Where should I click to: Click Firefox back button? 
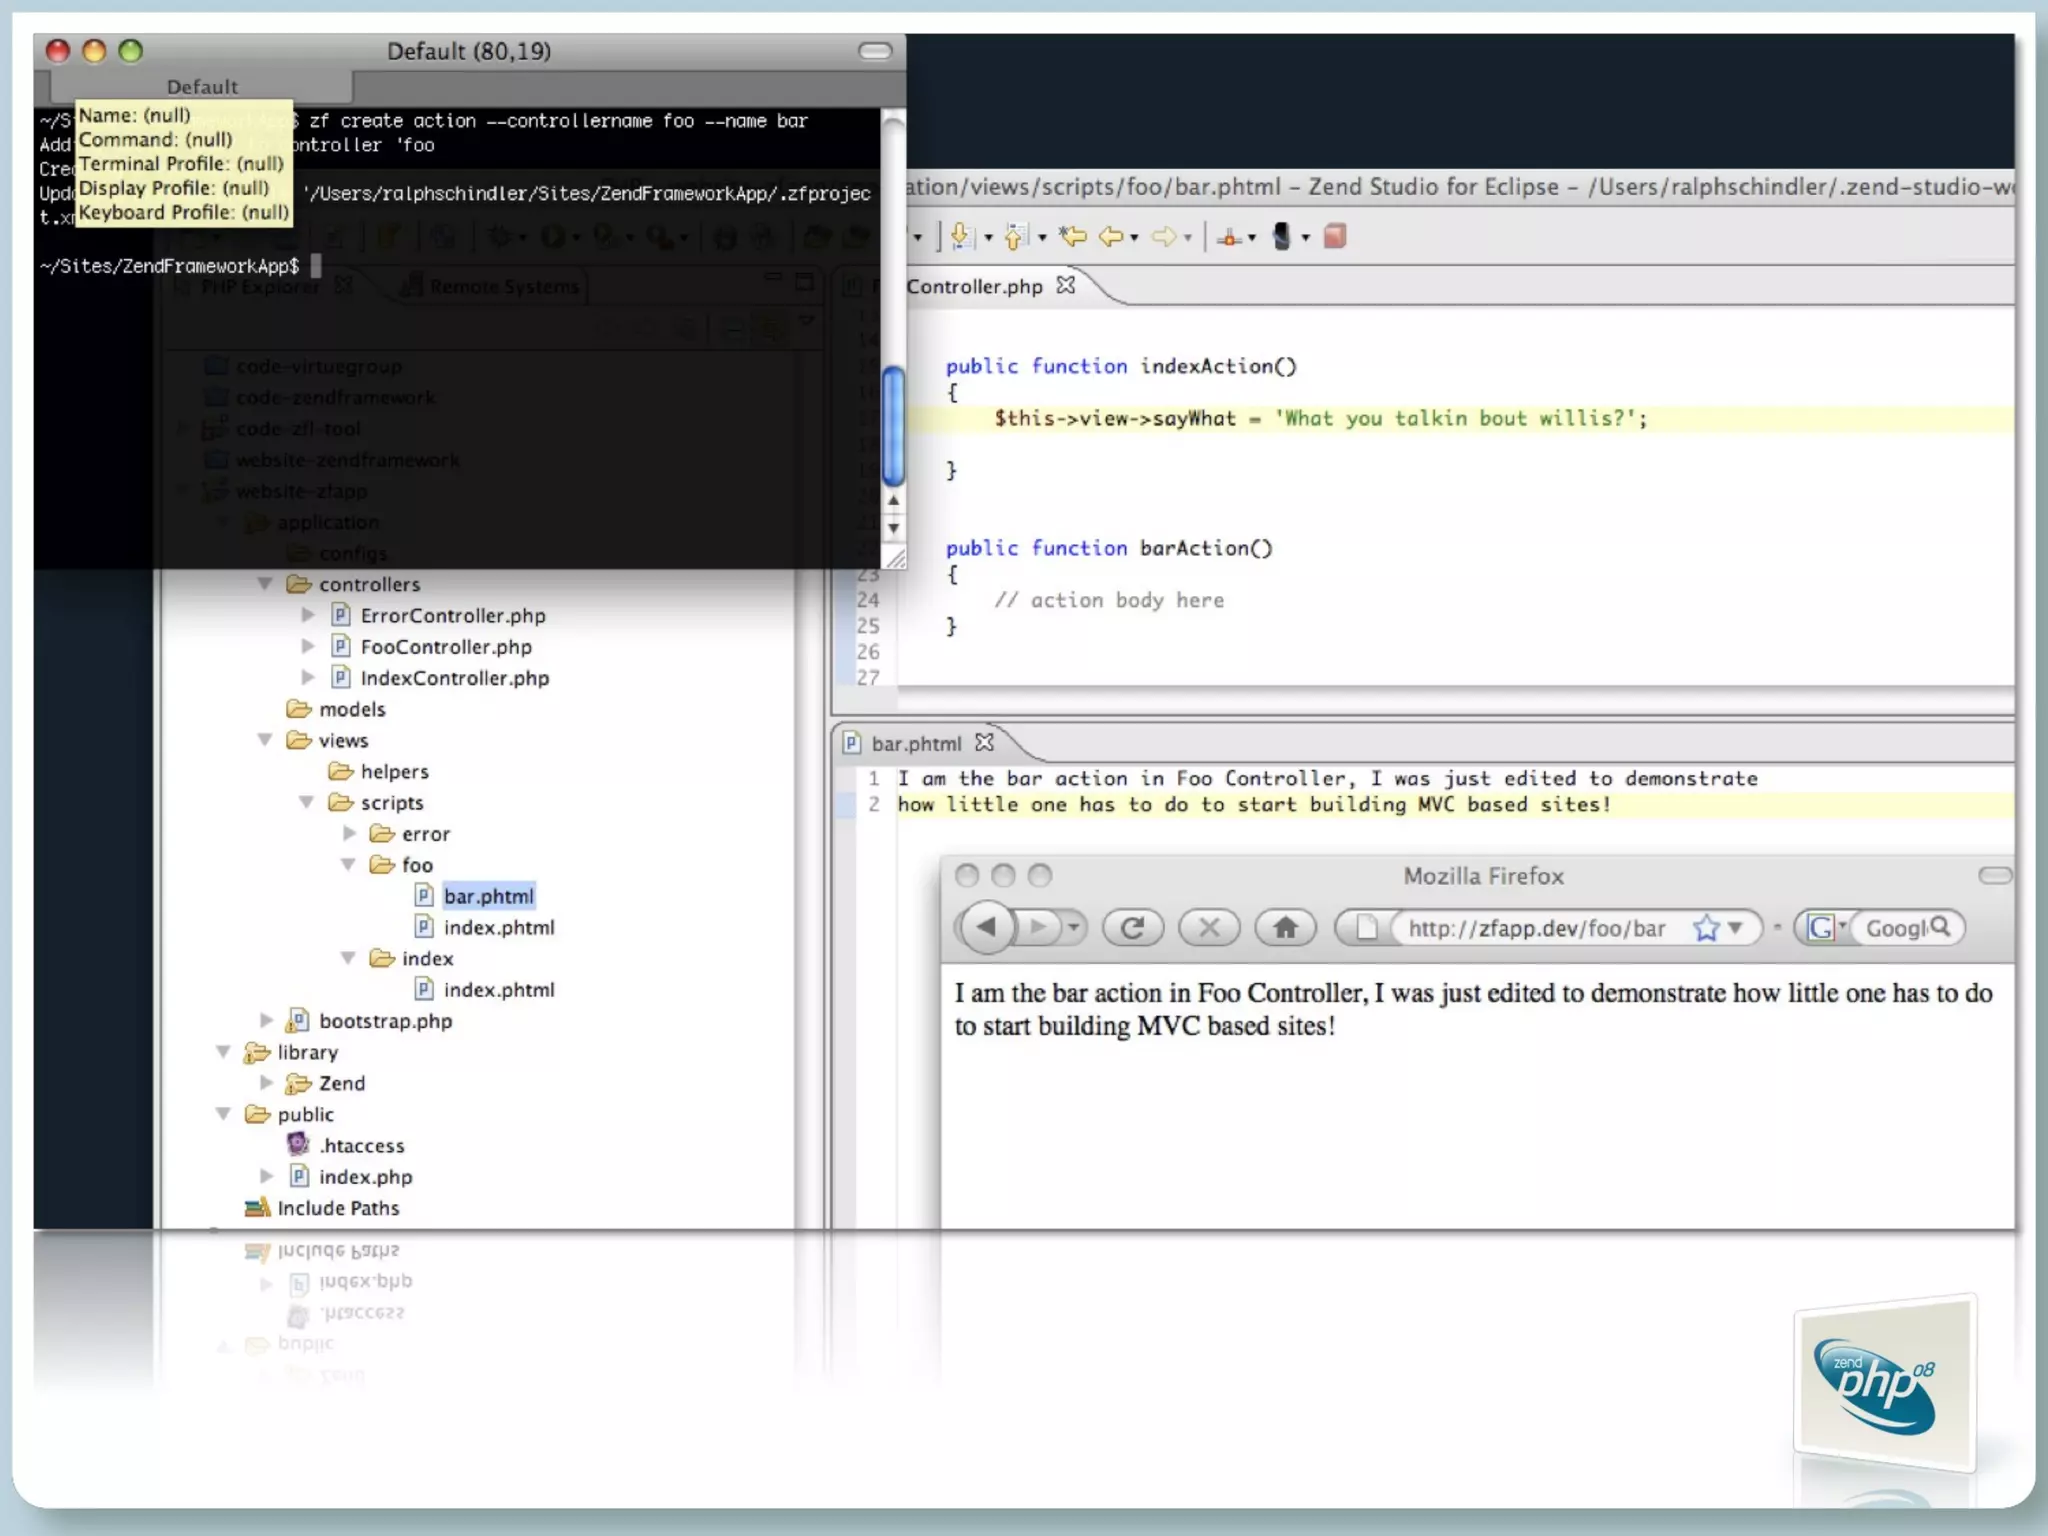[x=987, y=927]
